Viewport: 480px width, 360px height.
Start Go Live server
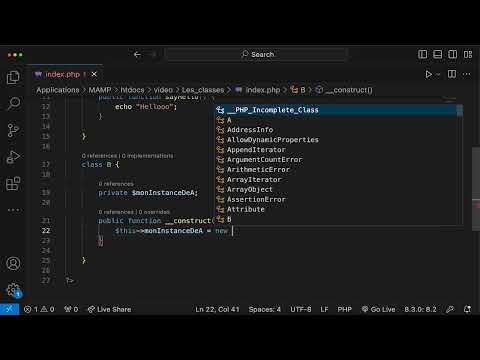pyautogui.click(x=379, y=309)
